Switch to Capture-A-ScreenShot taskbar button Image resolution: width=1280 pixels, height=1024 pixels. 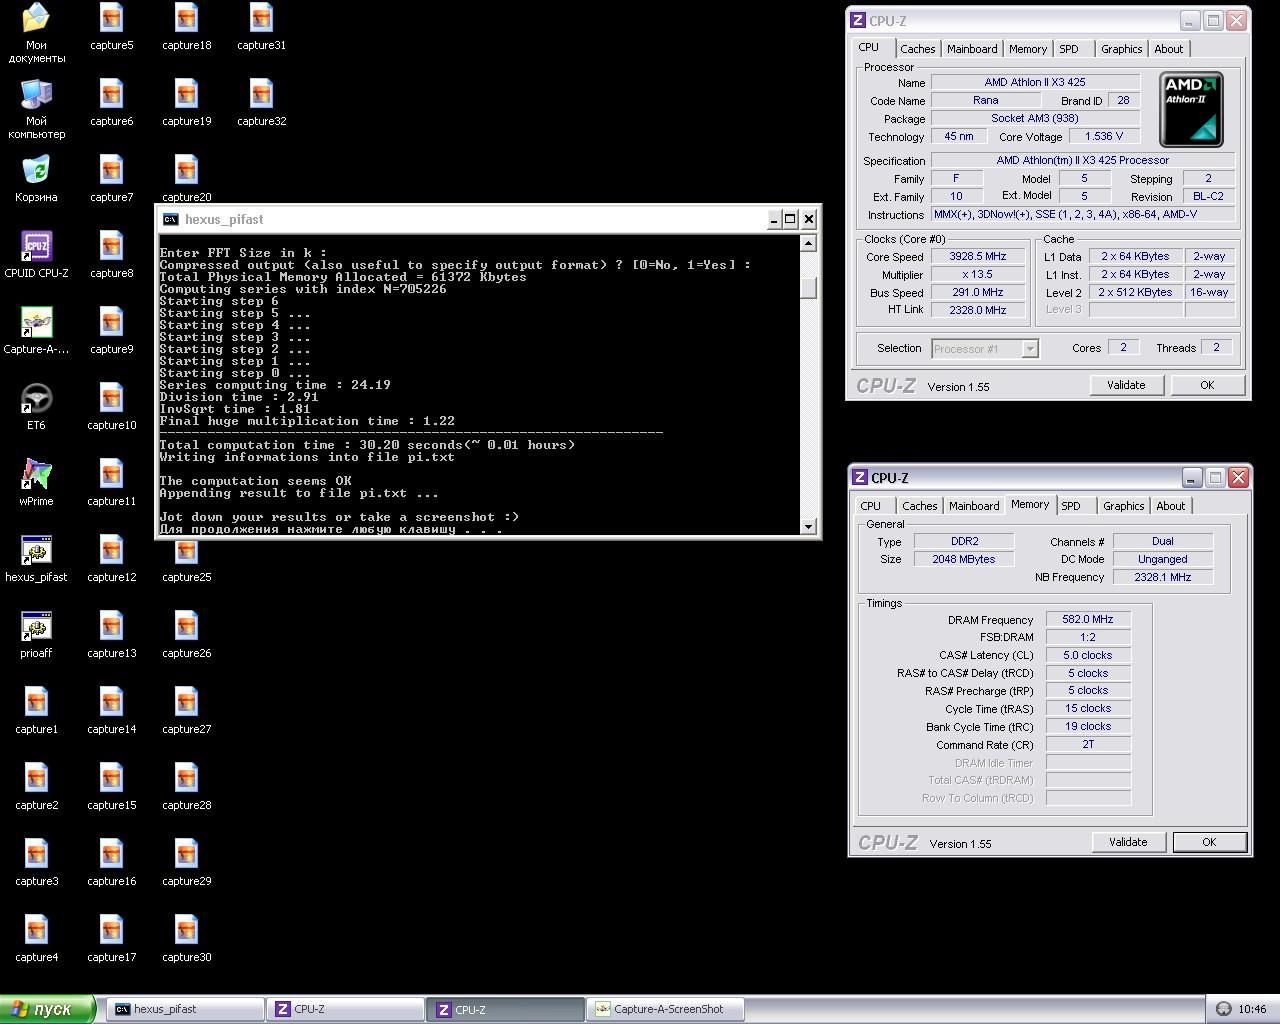[x=665, y=1009]
